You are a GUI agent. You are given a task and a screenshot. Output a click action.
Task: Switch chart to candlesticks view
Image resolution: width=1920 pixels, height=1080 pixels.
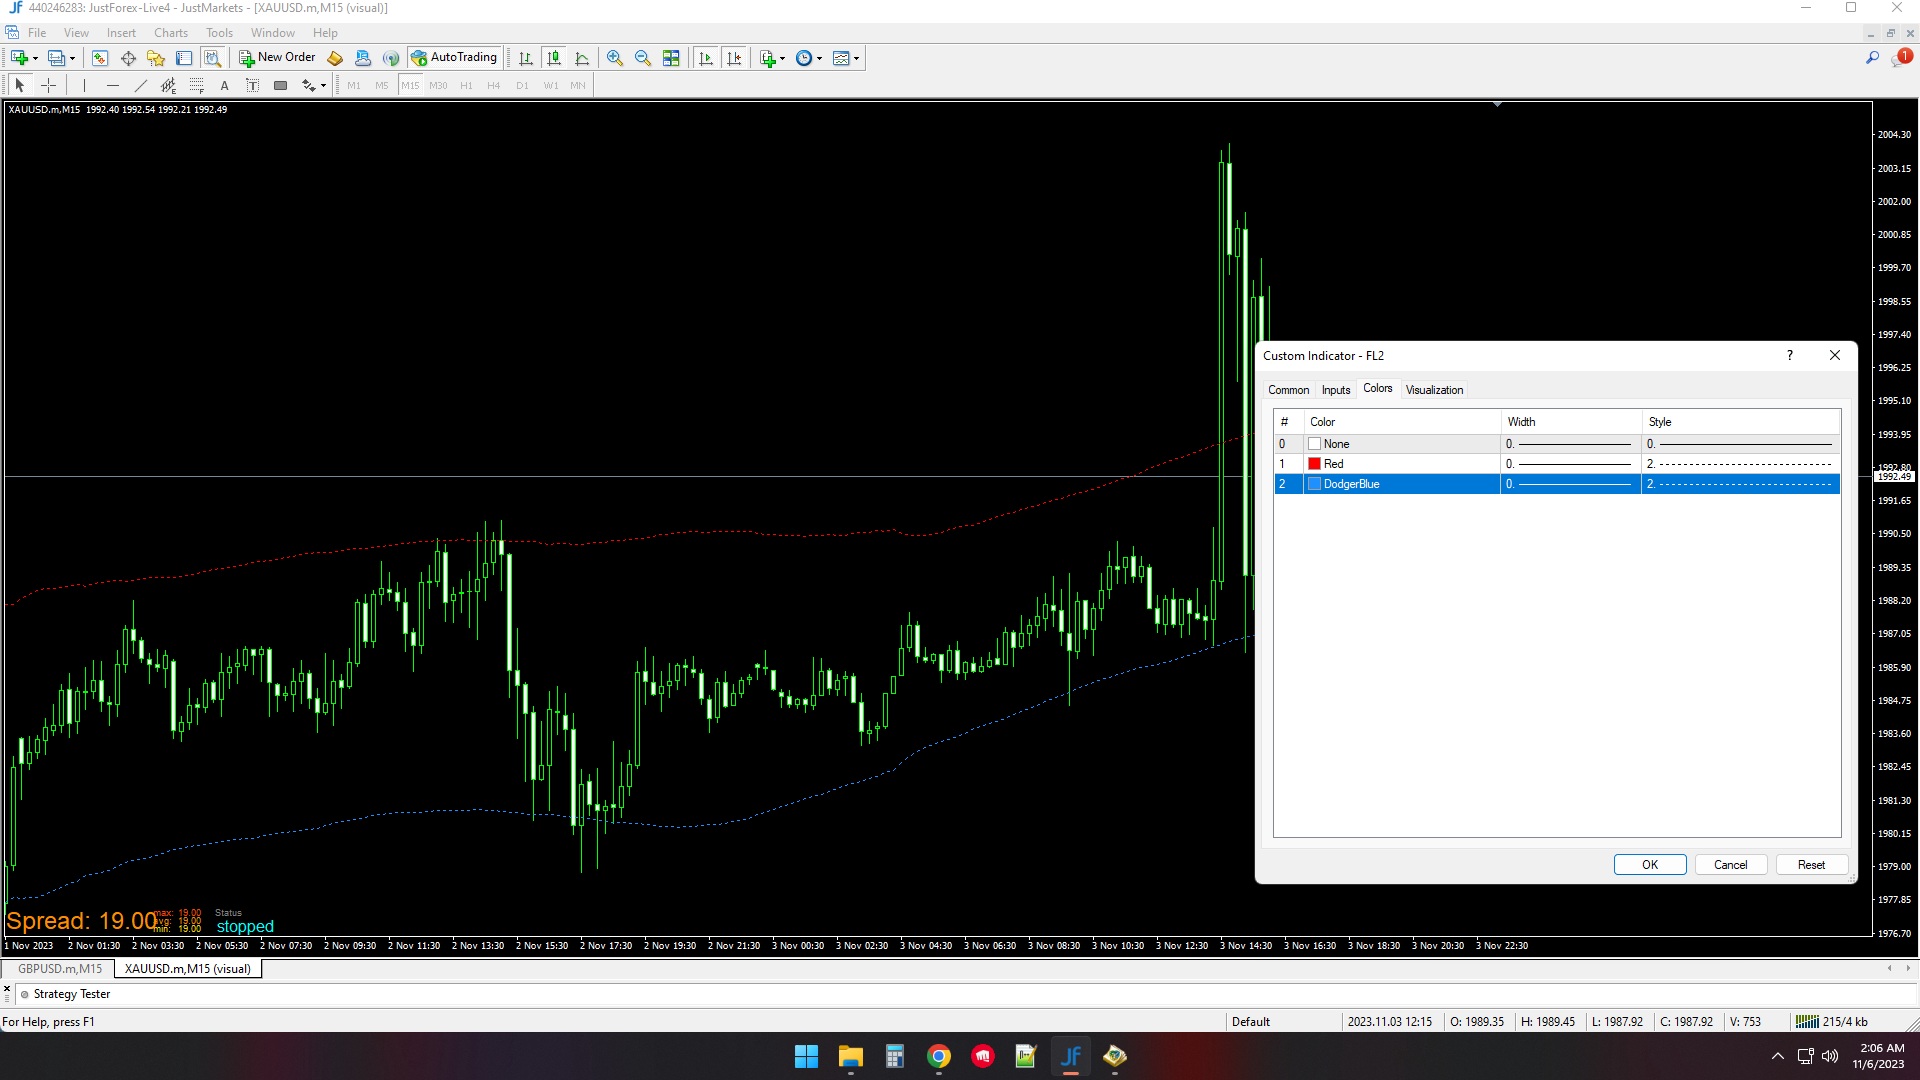point(554,58)
